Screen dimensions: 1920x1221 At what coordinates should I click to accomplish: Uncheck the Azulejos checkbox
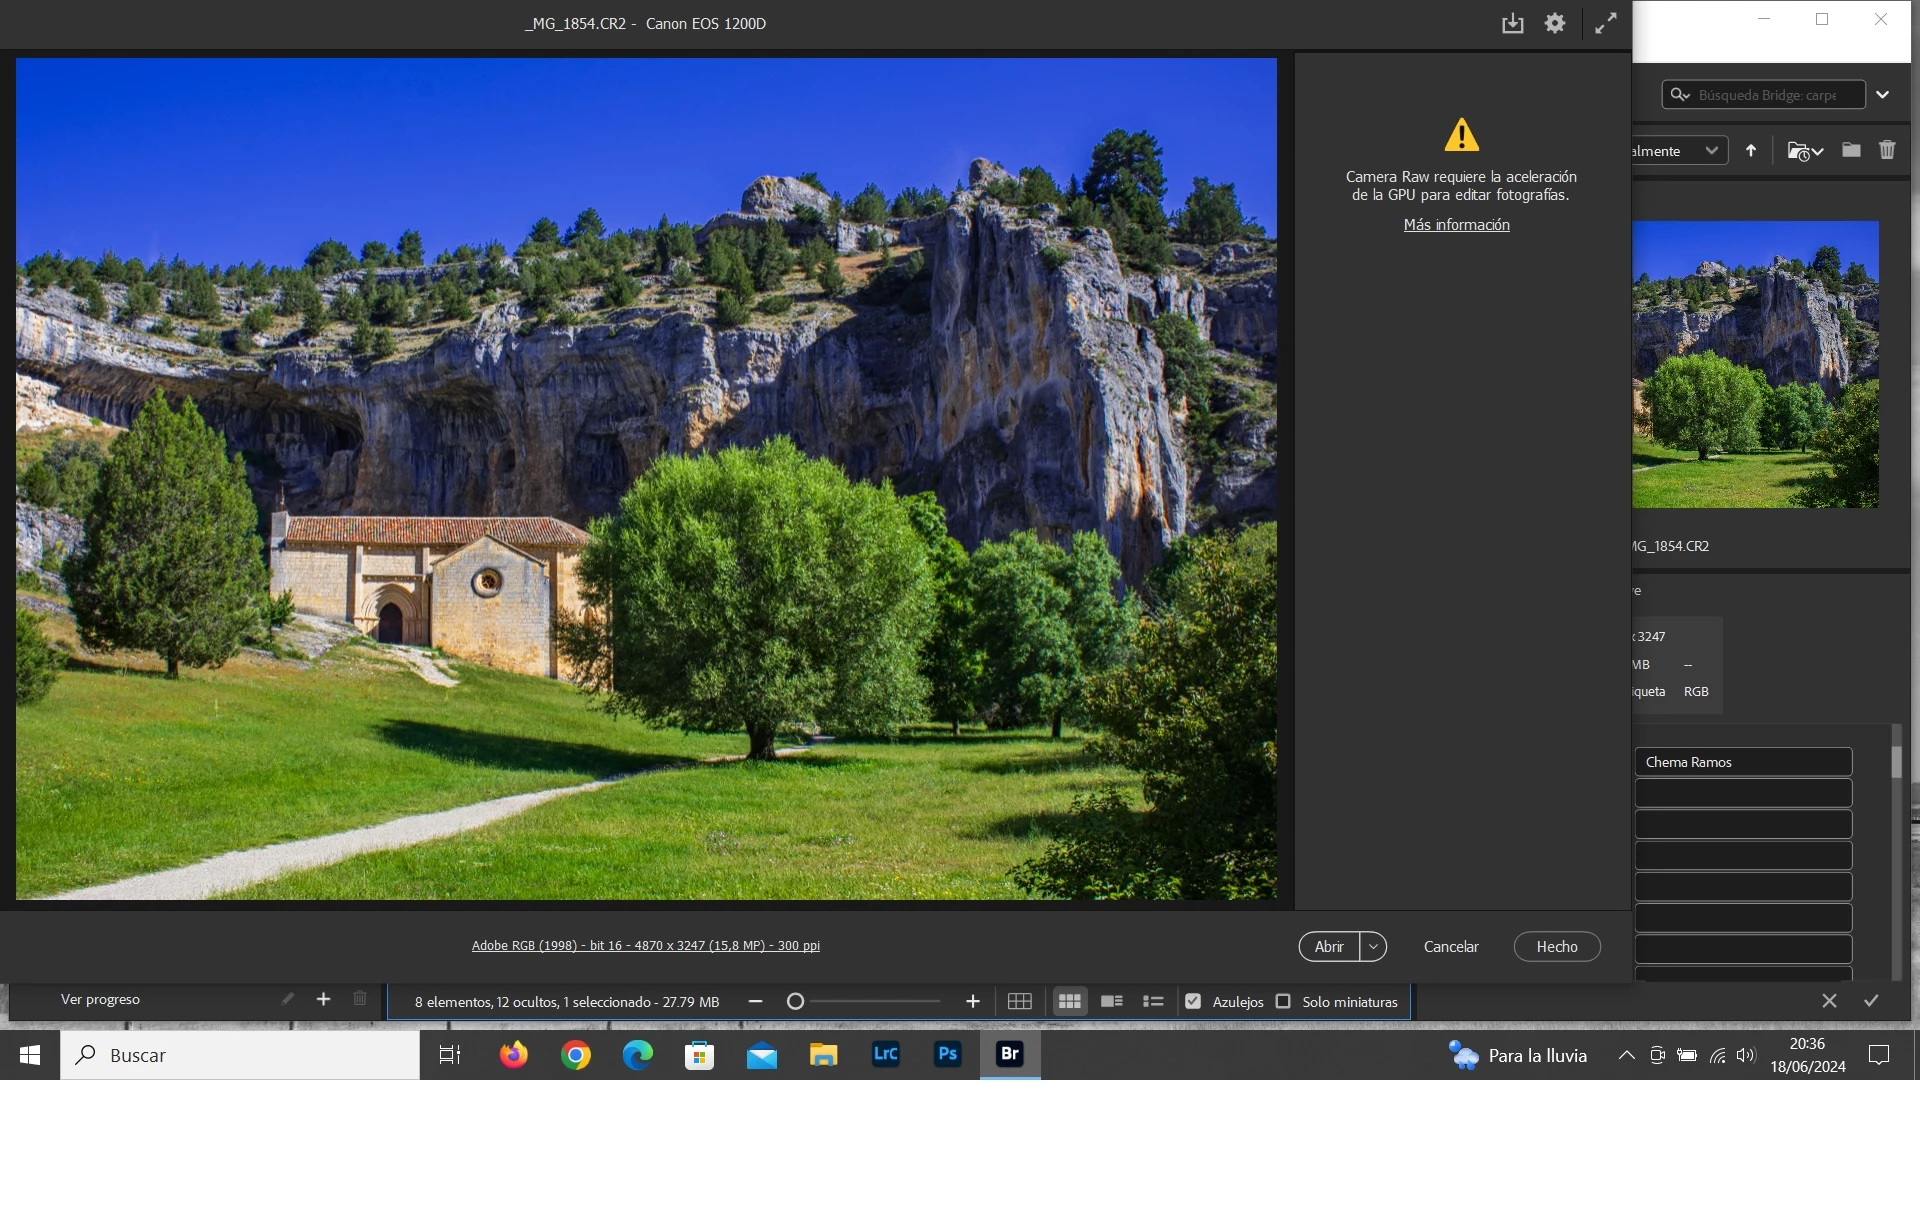tap(1192, 1001)
